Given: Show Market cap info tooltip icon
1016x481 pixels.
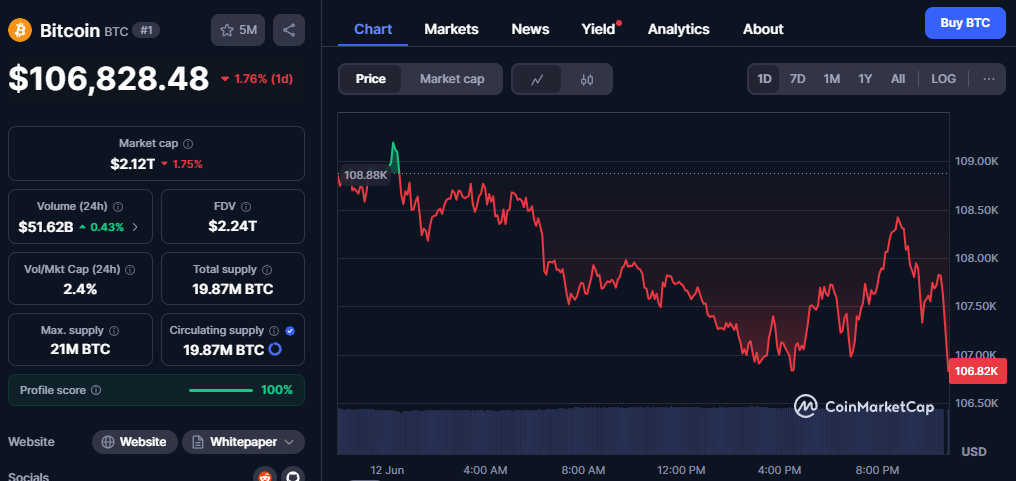Looking at the screenshot, I should point(188,144).
